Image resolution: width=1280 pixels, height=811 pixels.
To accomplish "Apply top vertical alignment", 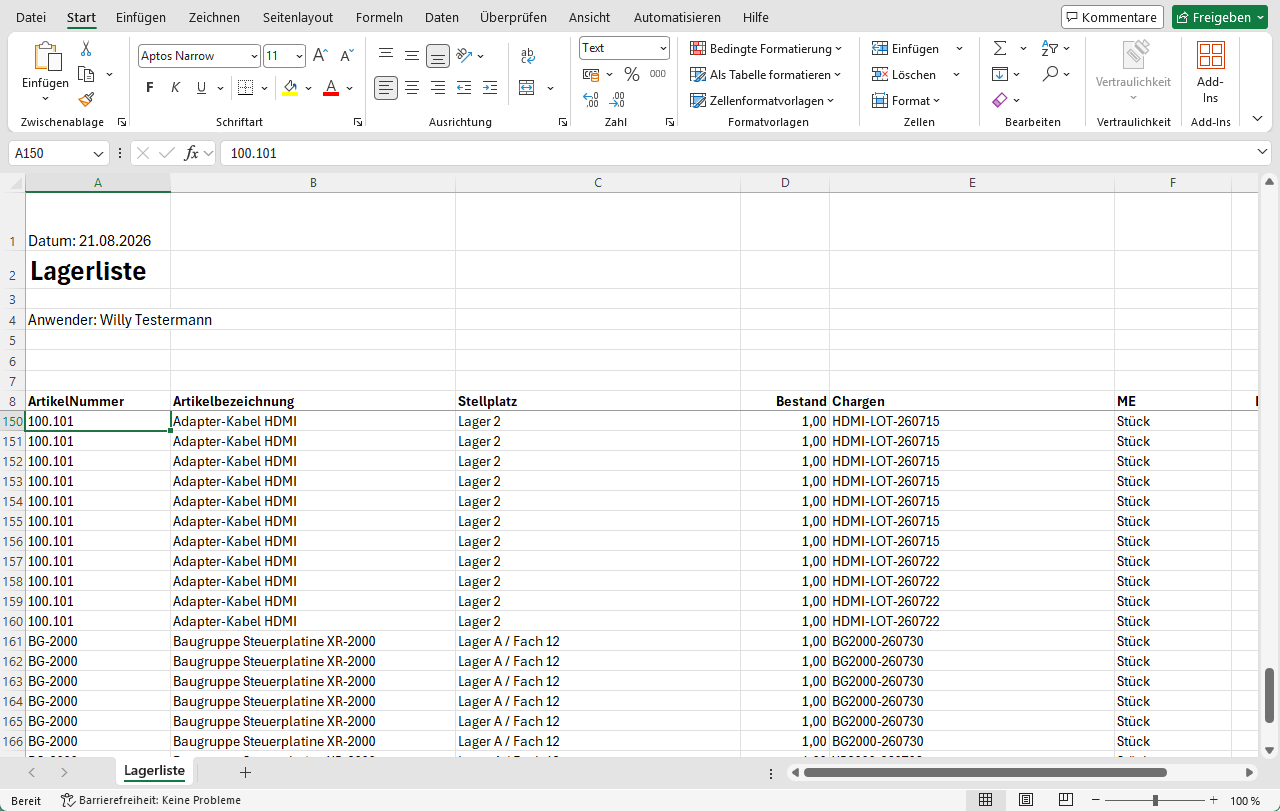I will pos(386,56).
